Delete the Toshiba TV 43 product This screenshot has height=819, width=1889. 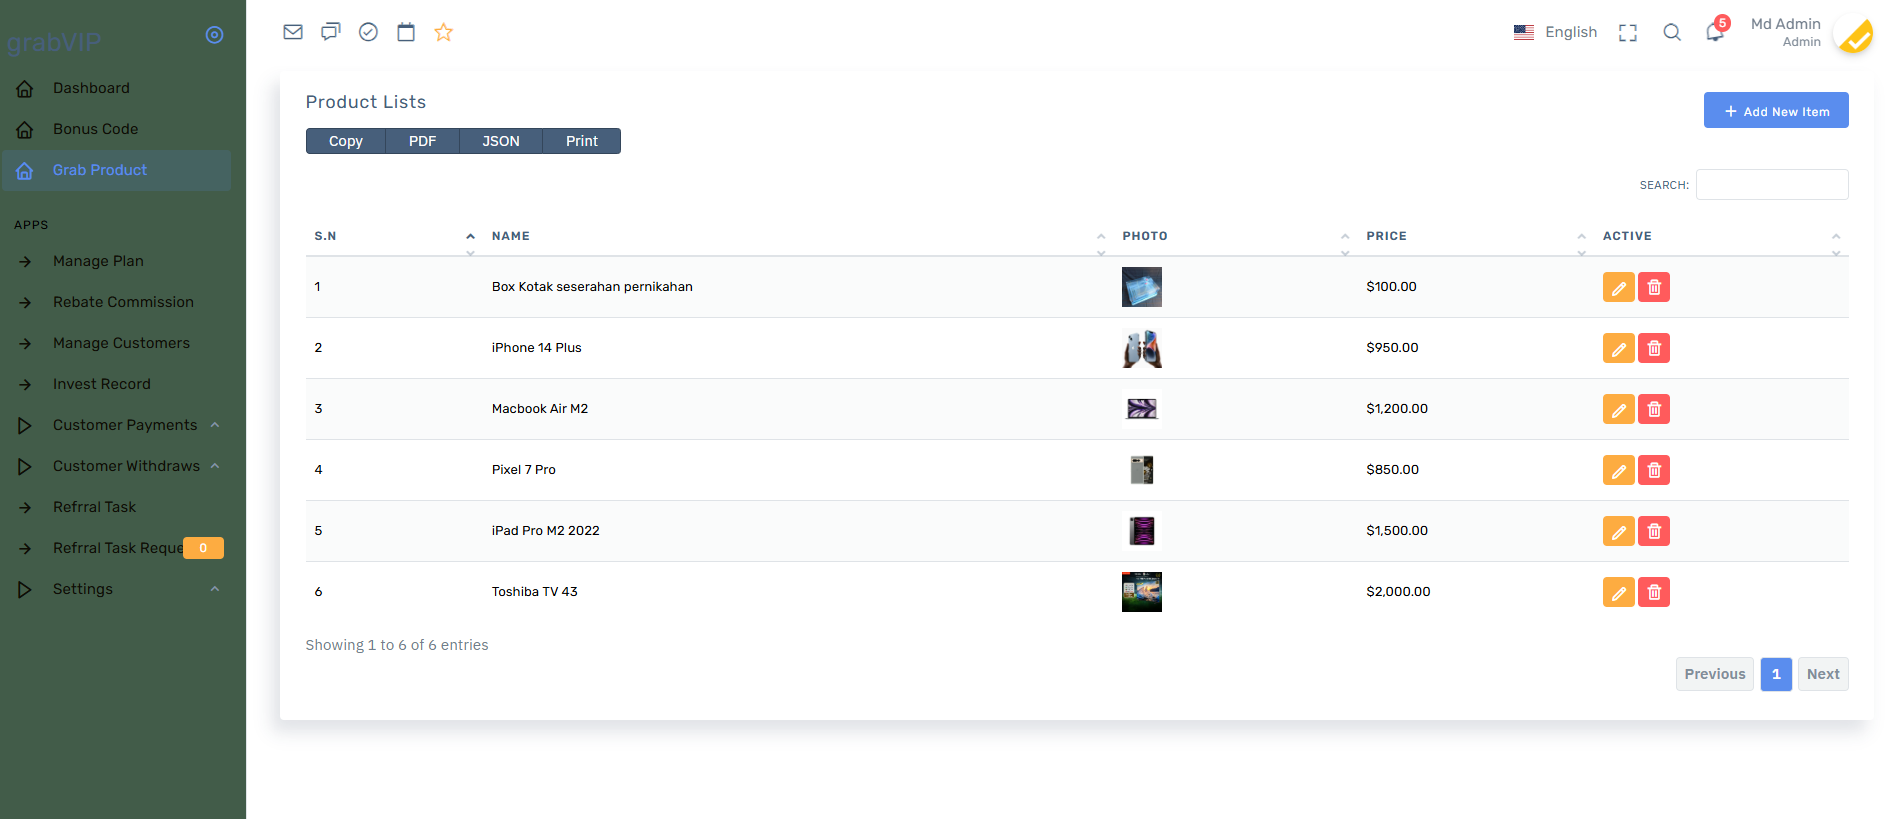[1654, 592]
